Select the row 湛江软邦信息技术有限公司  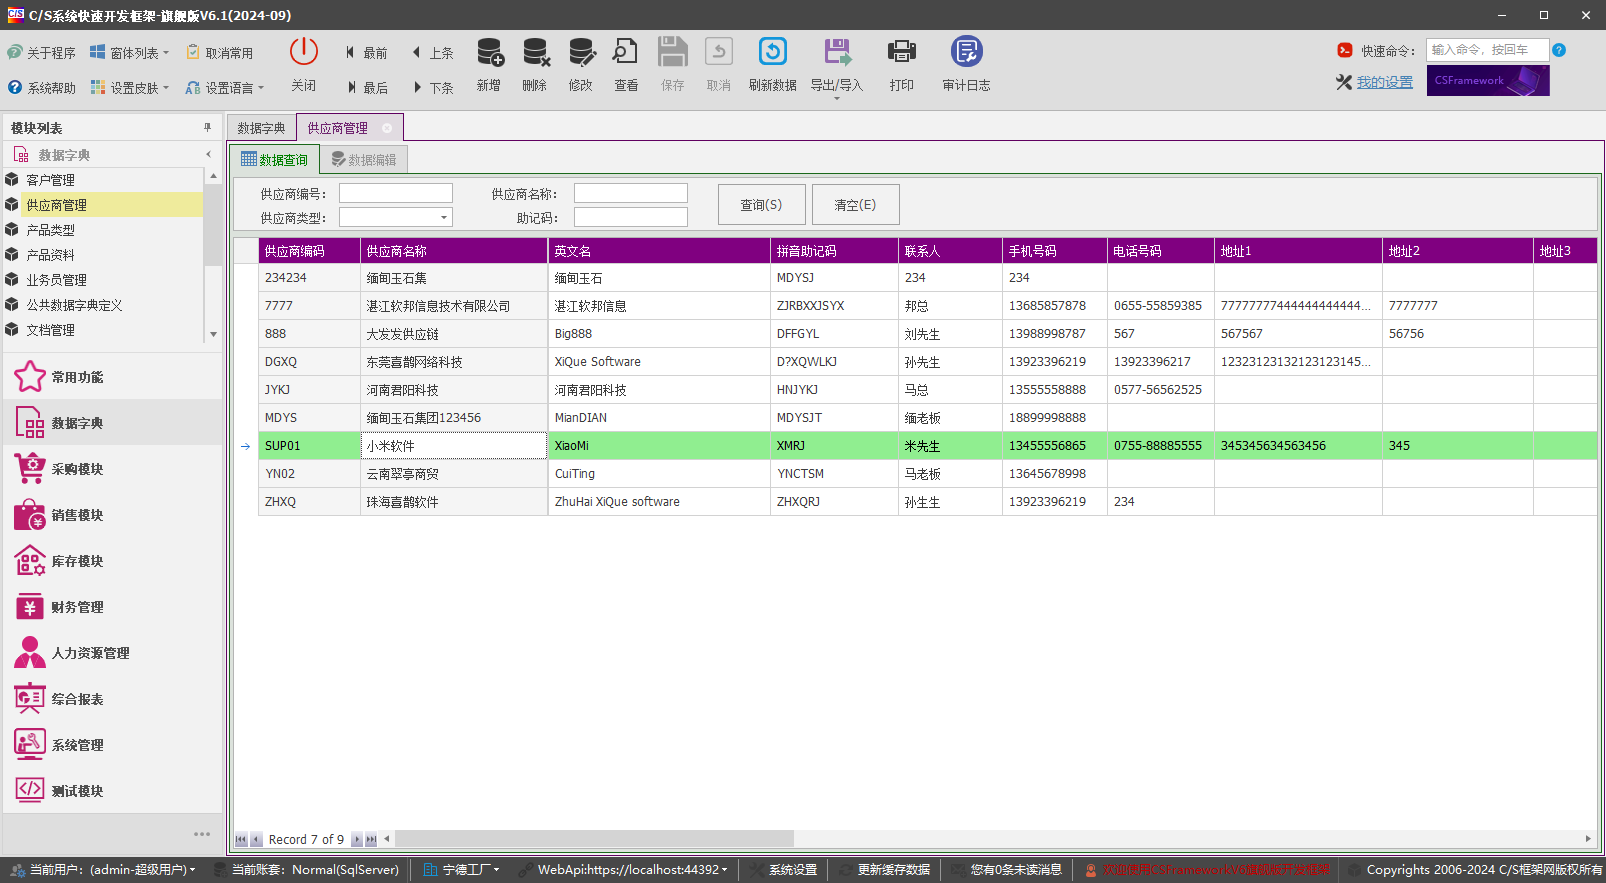click(x=927, y=306)
